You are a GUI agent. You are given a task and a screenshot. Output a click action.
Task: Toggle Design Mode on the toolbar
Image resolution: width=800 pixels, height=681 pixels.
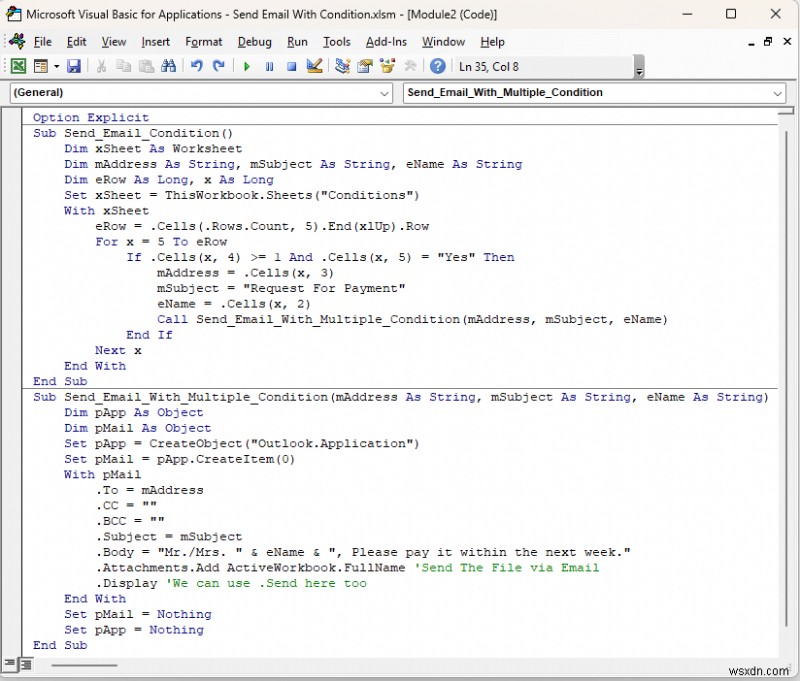313,66
